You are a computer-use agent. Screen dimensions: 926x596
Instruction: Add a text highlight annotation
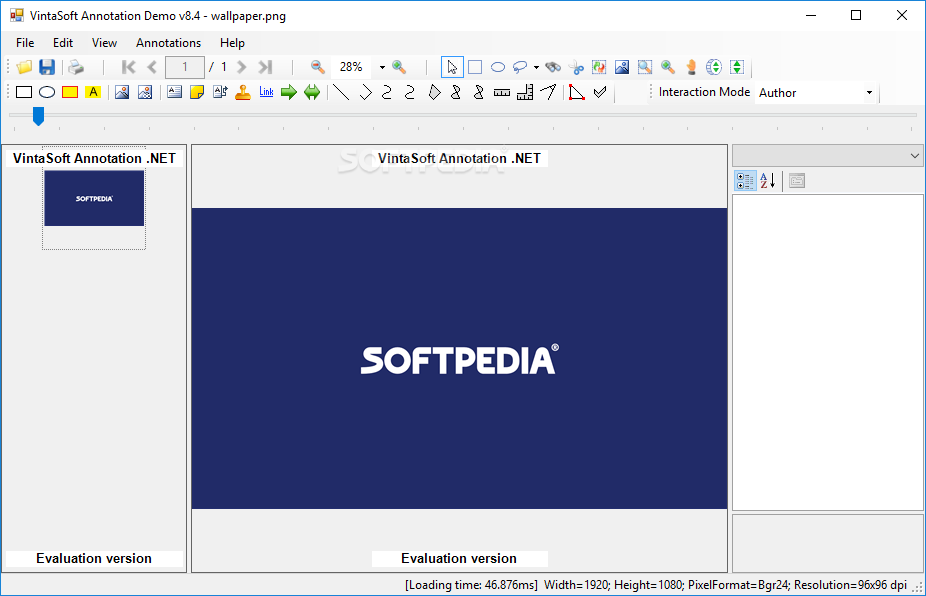point(93,92)
